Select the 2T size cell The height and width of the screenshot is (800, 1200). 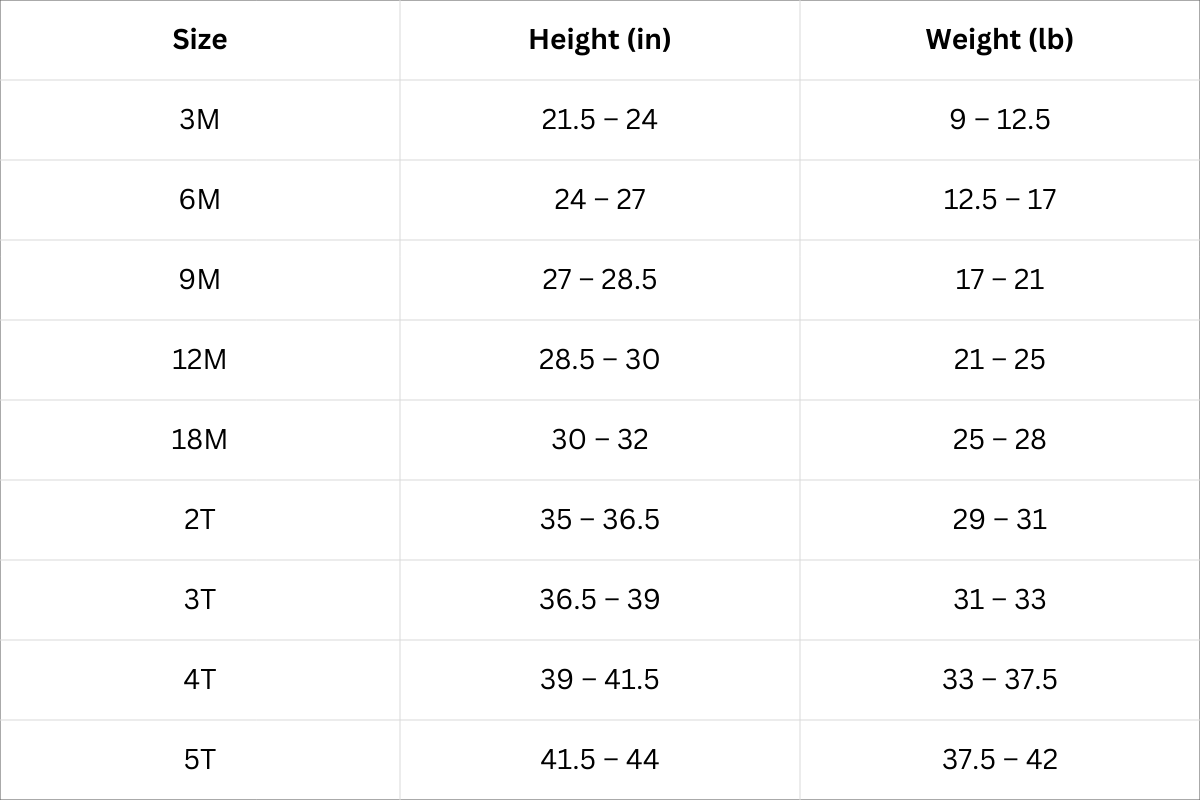point(200,520)
